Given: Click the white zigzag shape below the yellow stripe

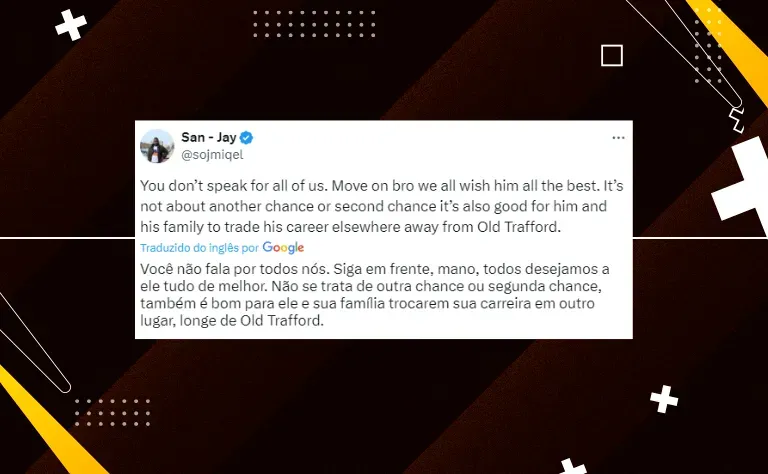Looking at the screenshot, I should click(x=737, y=120).
